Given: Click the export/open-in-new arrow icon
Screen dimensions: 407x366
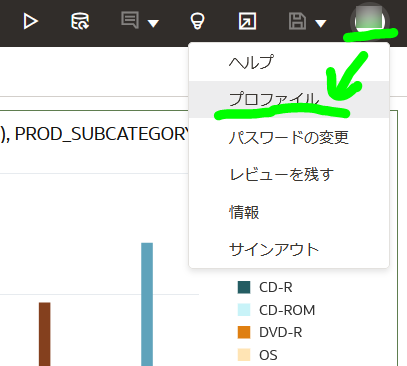Looking at the screenshot, I should pos(247,21).
